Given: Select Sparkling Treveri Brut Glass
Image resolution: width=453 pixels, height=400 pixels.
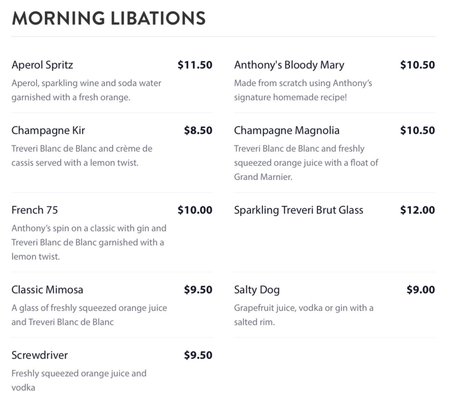Looking at the screenshot, I should pyautogui.click(x=299, y=210).
